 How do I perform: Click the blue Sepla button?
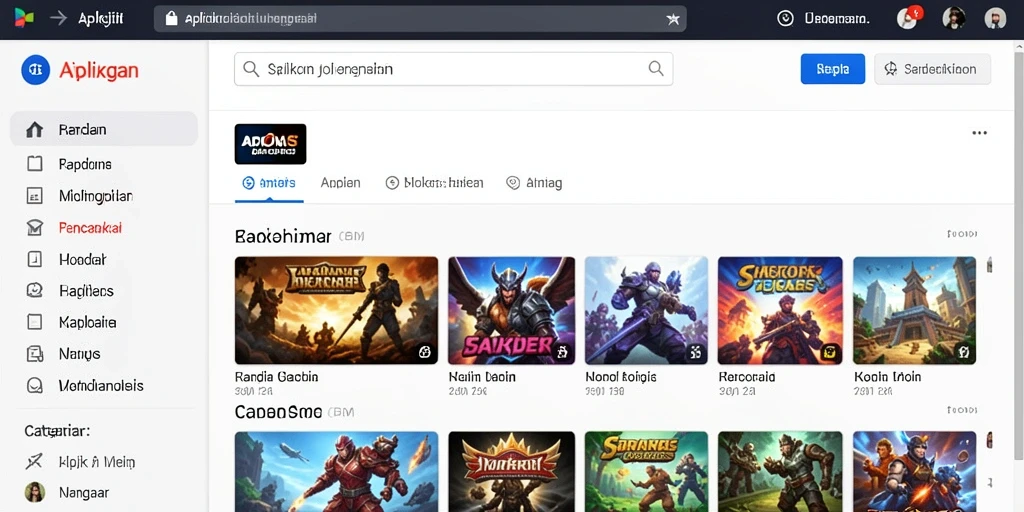click(x=833, y=69)
